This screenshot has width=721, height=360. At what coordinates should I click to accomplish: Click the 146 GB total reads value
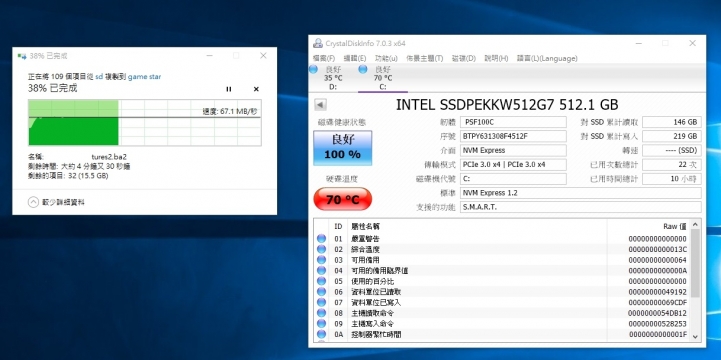coord(672,122)
